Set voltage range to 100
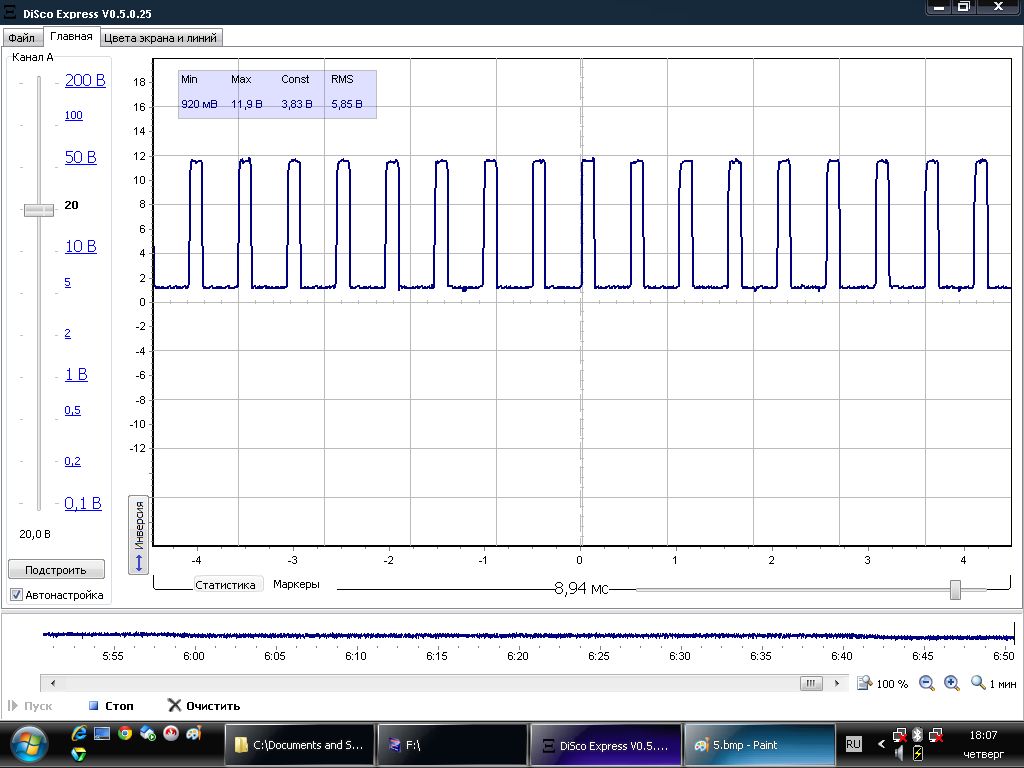 [x=73, y=116]
